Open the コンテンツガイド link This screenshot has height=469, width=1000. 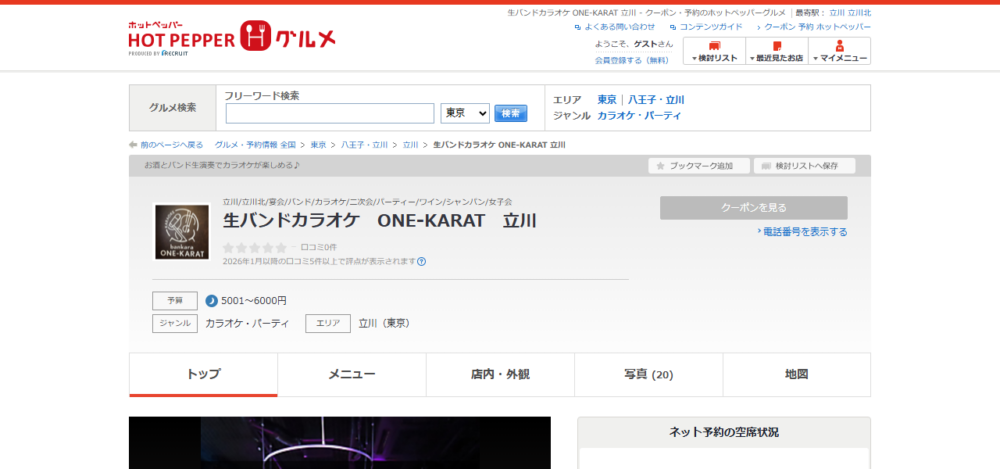coord(710,27)
